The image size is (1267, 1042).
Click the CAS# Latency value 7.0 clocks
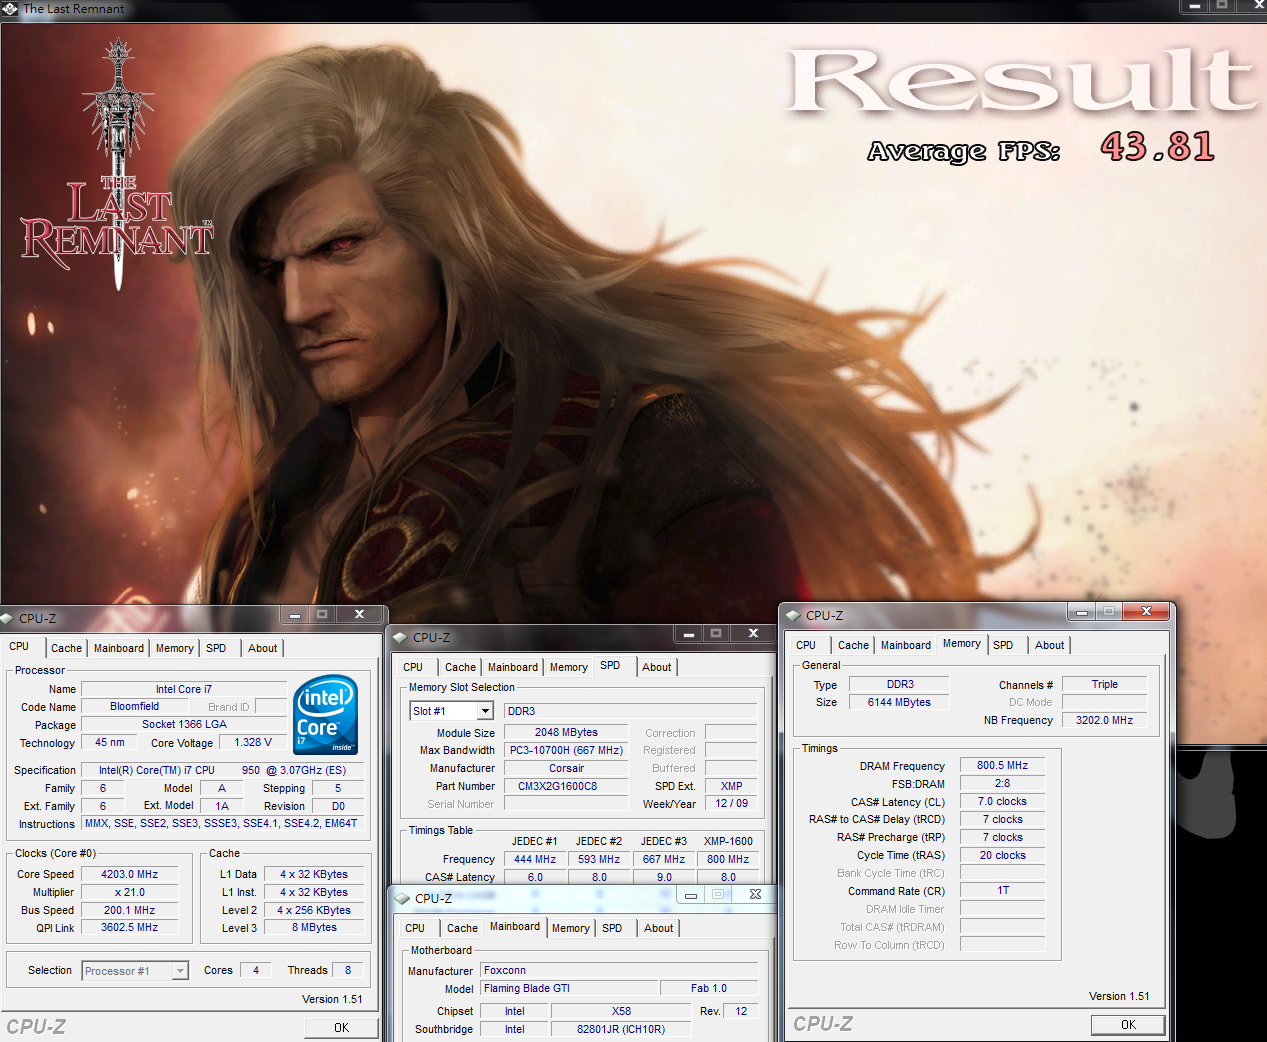pyautogui.click(x=1002, y=801)
